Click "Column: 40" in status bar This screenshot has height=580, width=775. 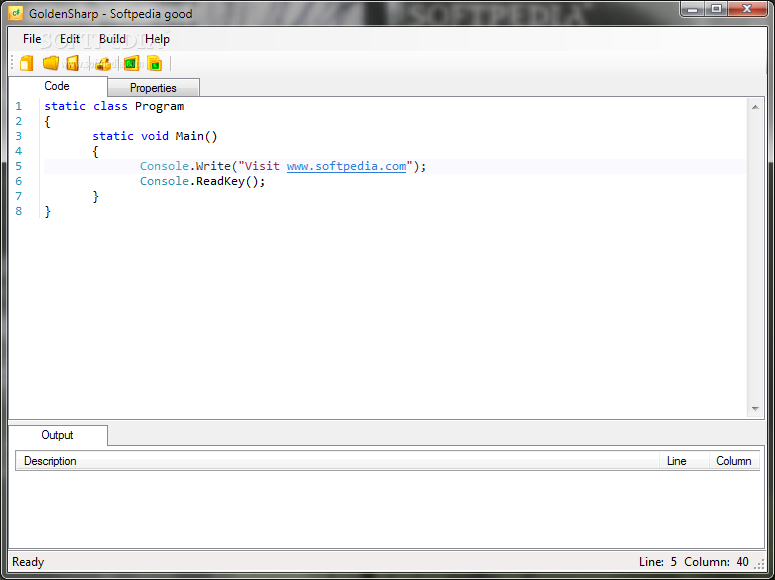(716, 562)
